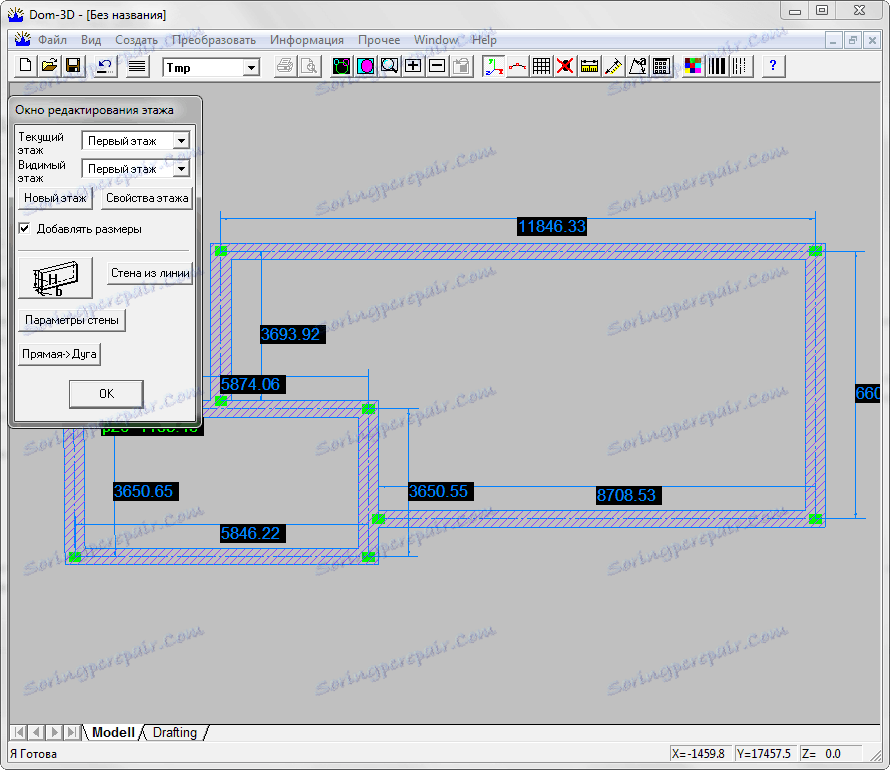Click the X coordinate status field
This screenshot has width=890, height=770.
pos(699,754)
